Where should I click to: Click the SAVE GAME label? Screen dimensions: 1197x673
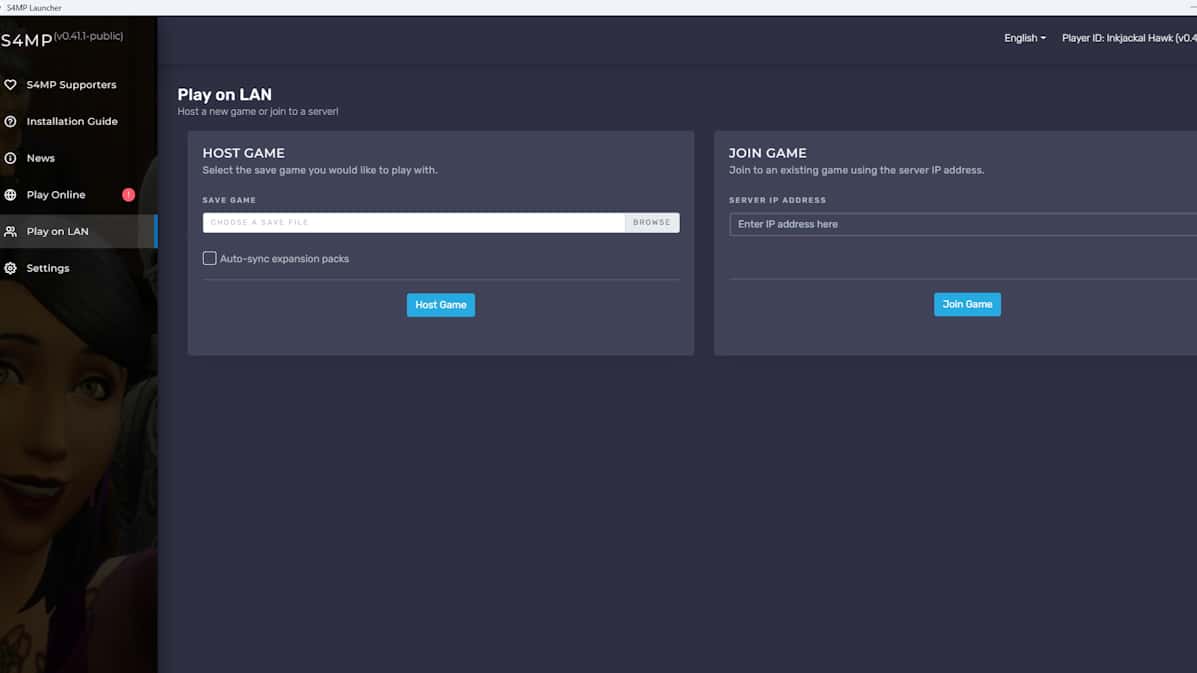[x=229, y=200]
